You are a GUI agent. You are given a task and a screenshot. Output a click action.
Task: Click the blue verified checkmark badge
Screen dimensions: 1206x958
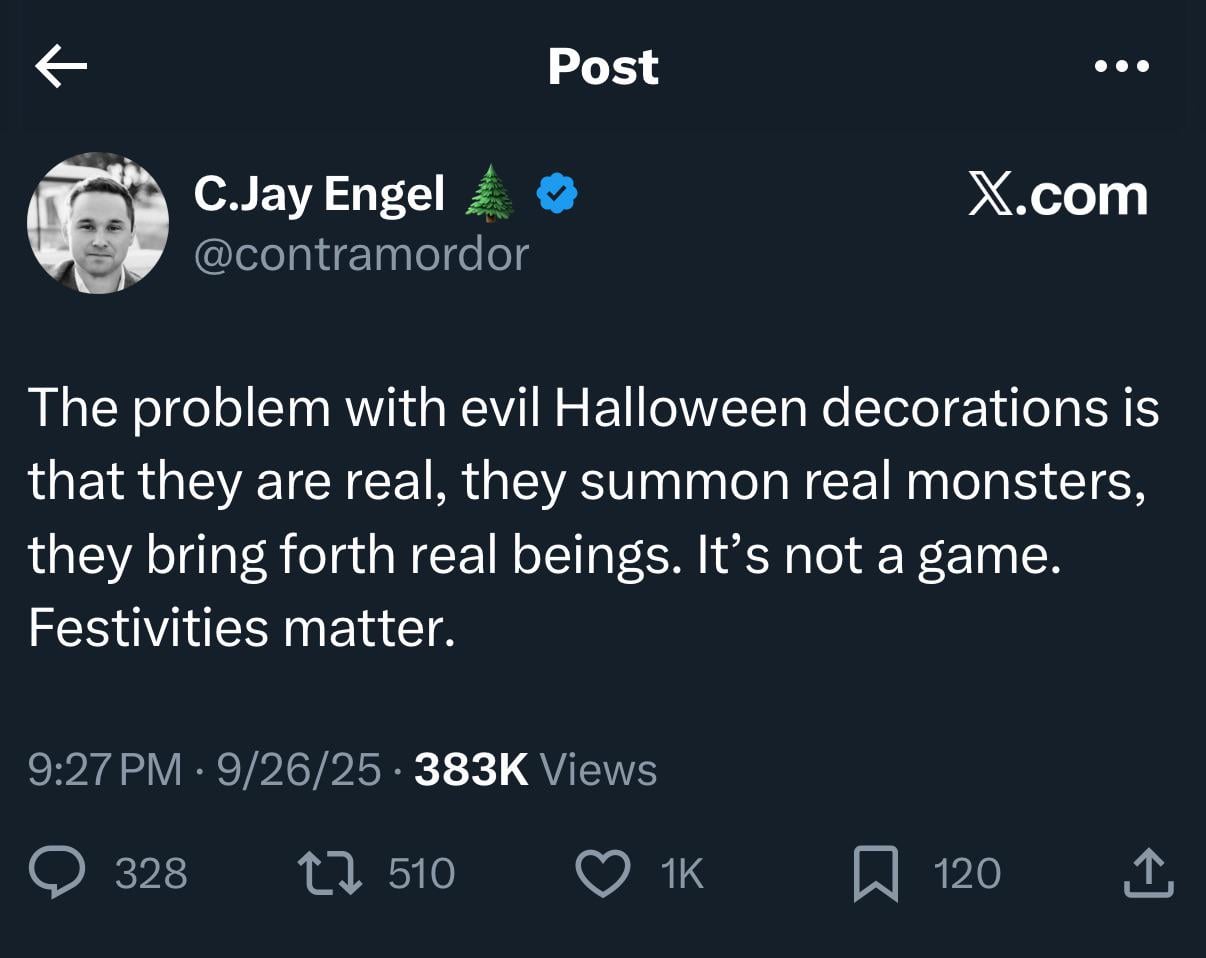point(557,194)
